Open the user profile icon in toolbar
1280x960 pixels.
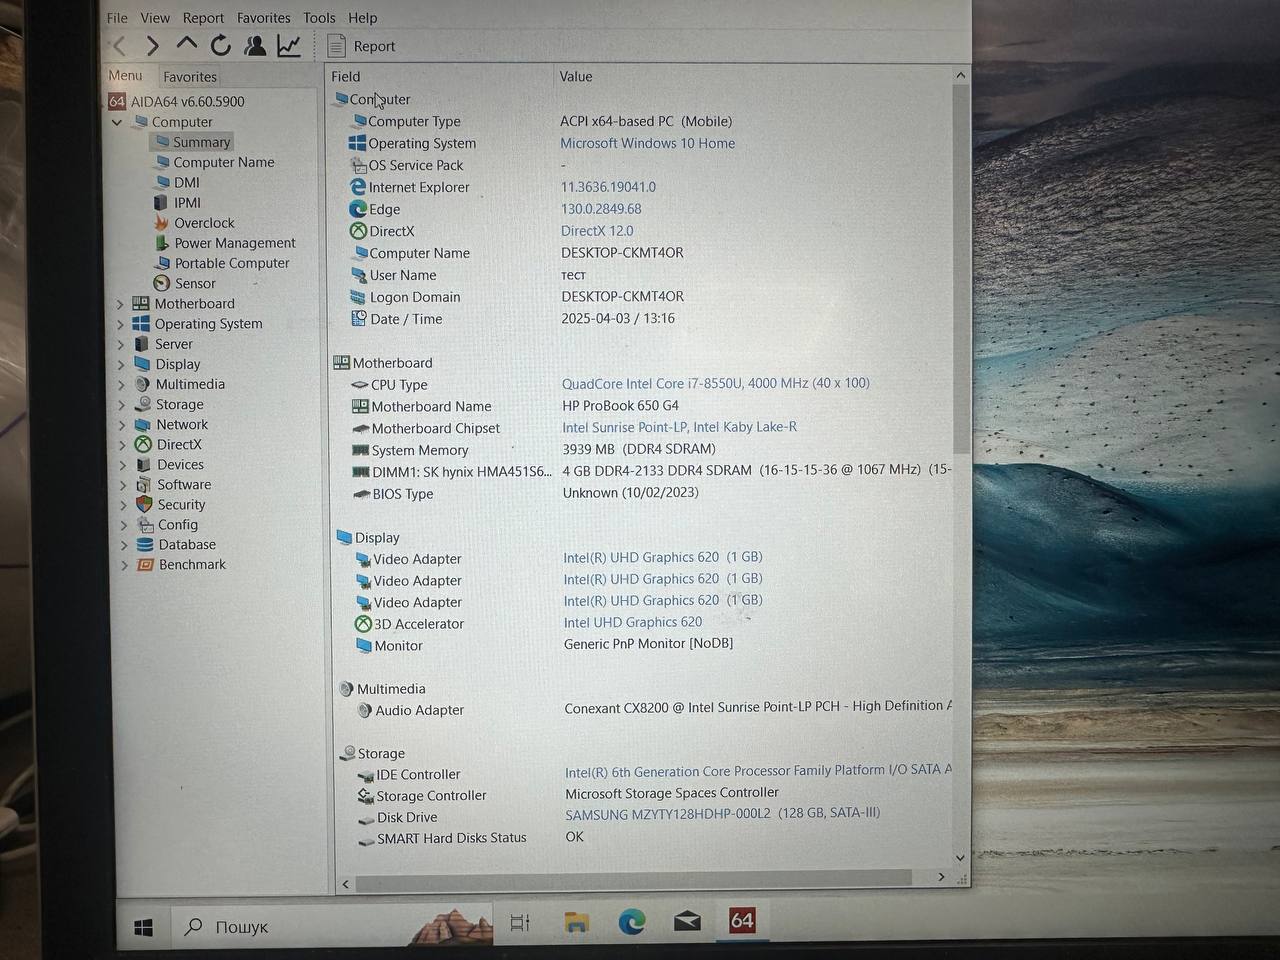255,46
